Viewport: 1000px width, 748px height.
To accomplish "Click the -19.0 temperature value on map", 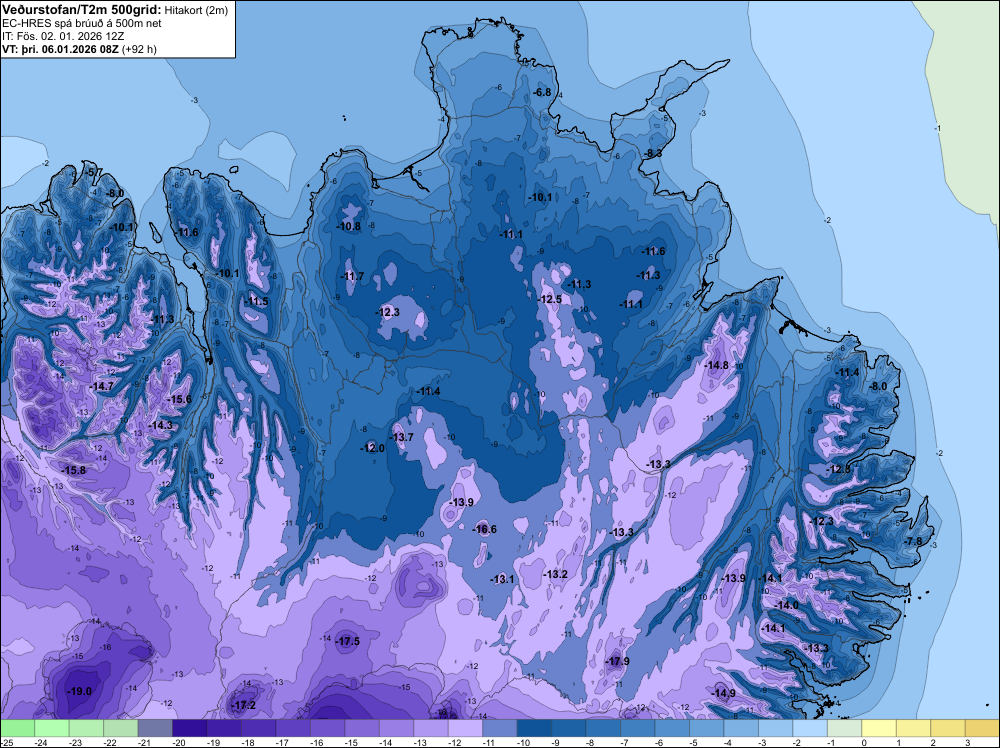I will [80, 691].
